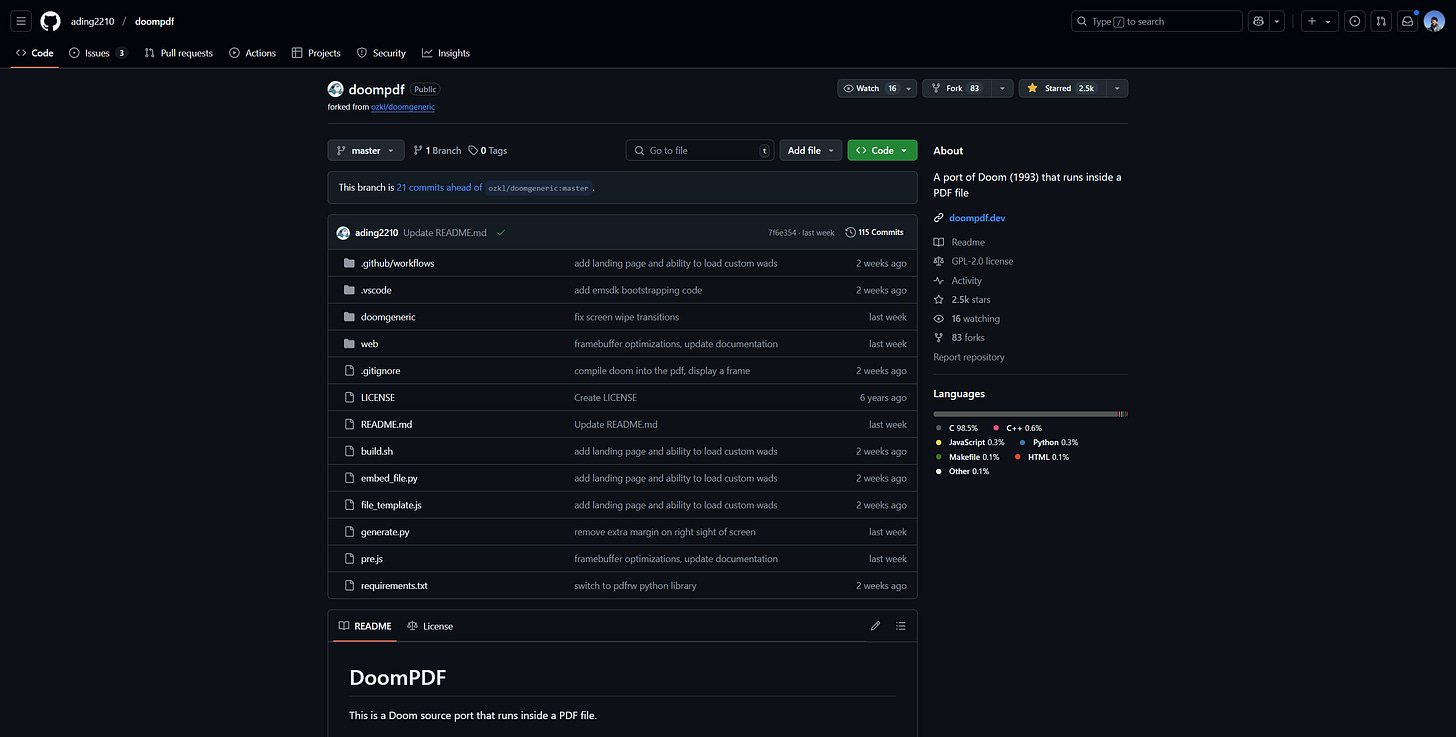Open the issues icon in top header
This screenshot has height=737, width=1456.
tap(1355, 21)
